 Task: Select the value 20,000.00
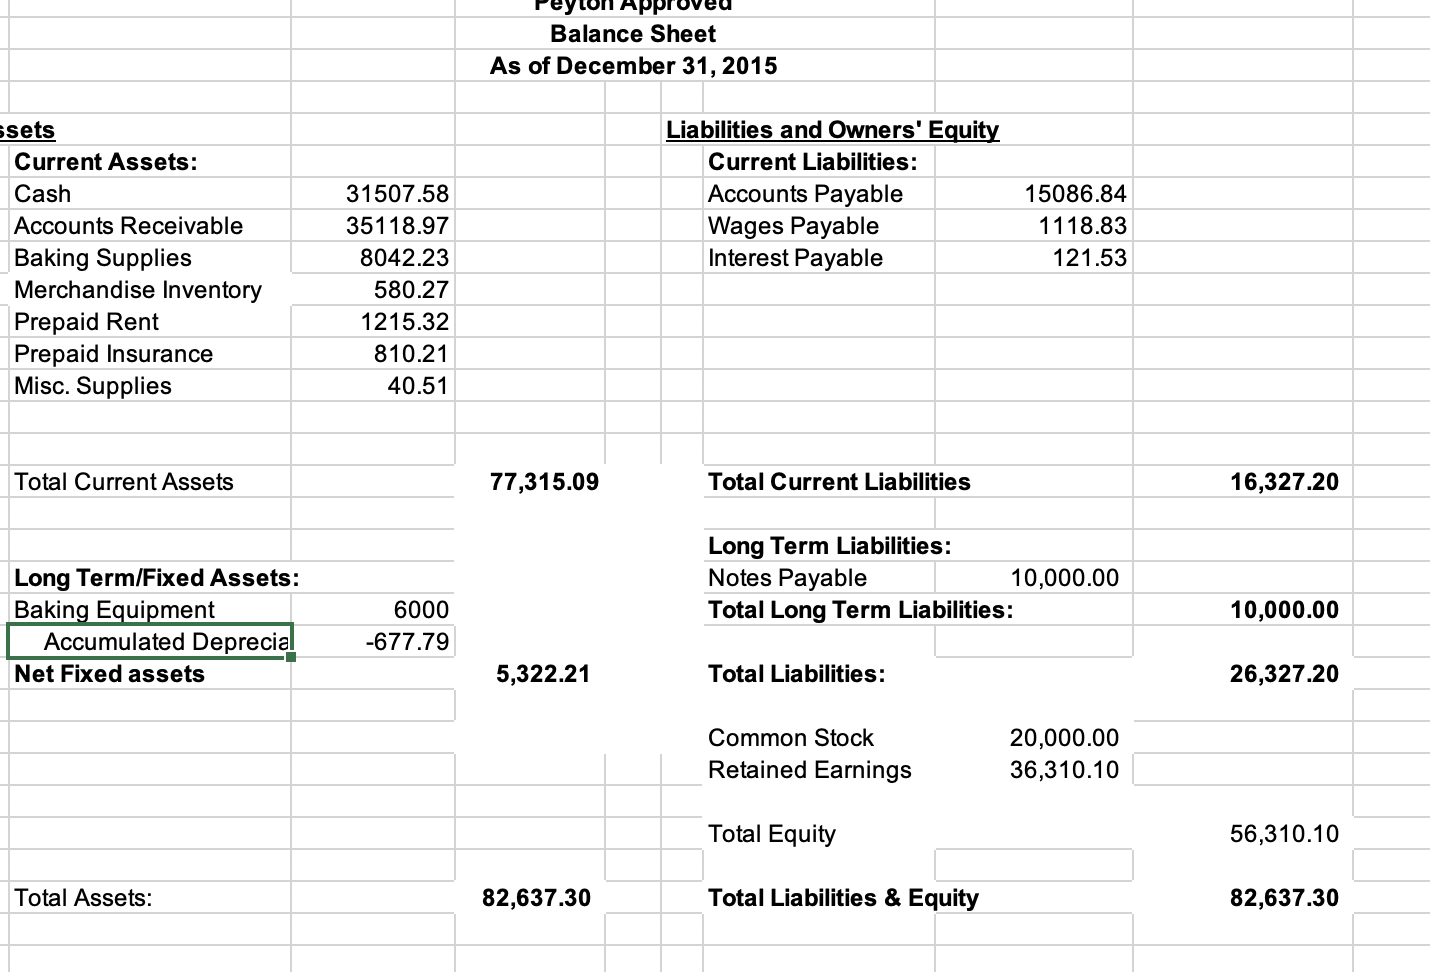[x=1065, y=738]
